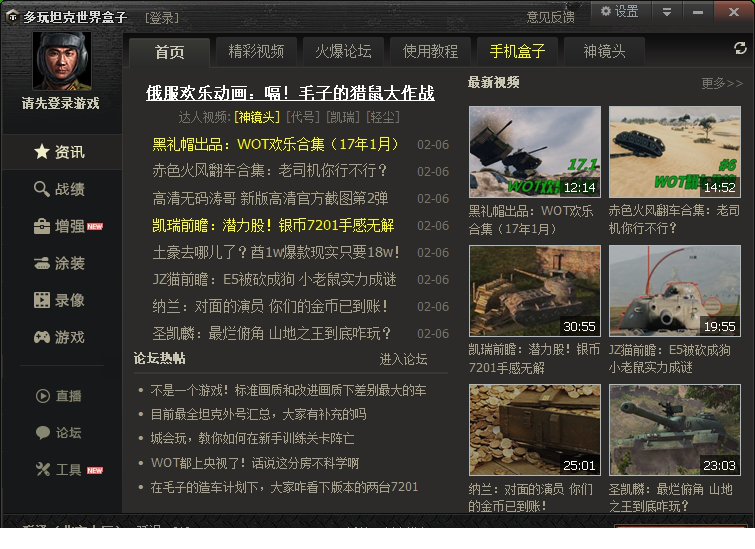Click video caption 黑礼帽出品：WOT欢乐合集
Viewport: 755px width, 549px height.
coord(531,220)
